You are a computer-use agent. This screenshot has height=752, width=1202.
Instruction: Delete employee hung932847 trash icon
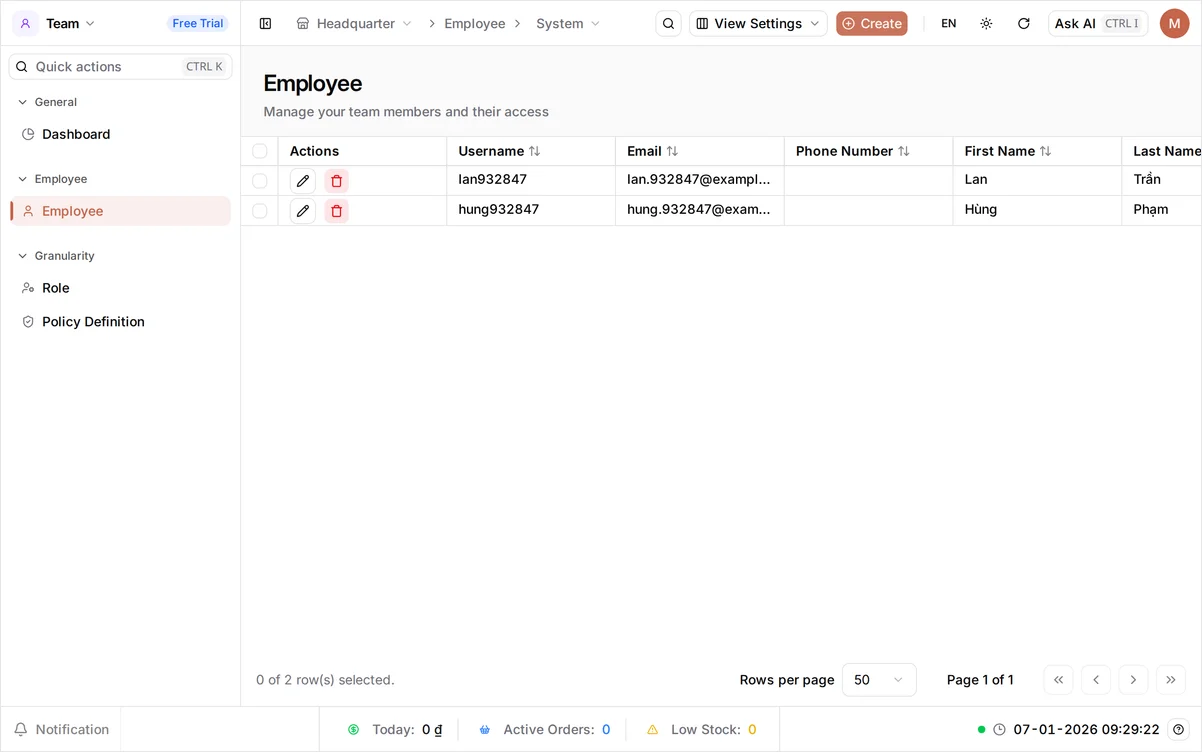tap(336, 211)
